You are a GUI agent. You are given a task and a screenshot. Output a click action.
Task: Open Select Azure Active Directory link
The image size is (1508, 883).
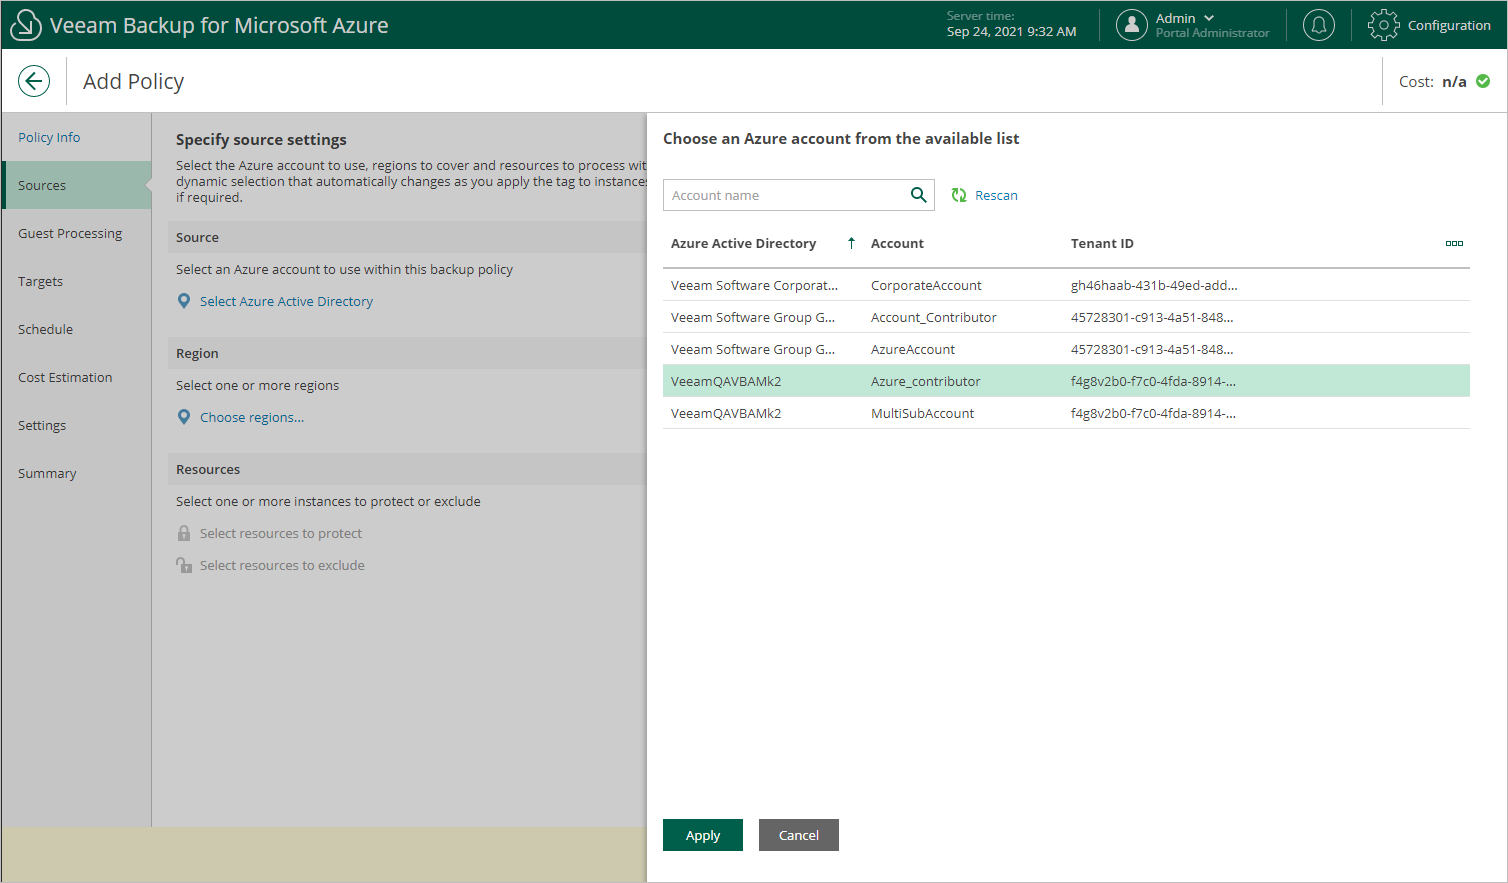[x=286, y=301]
